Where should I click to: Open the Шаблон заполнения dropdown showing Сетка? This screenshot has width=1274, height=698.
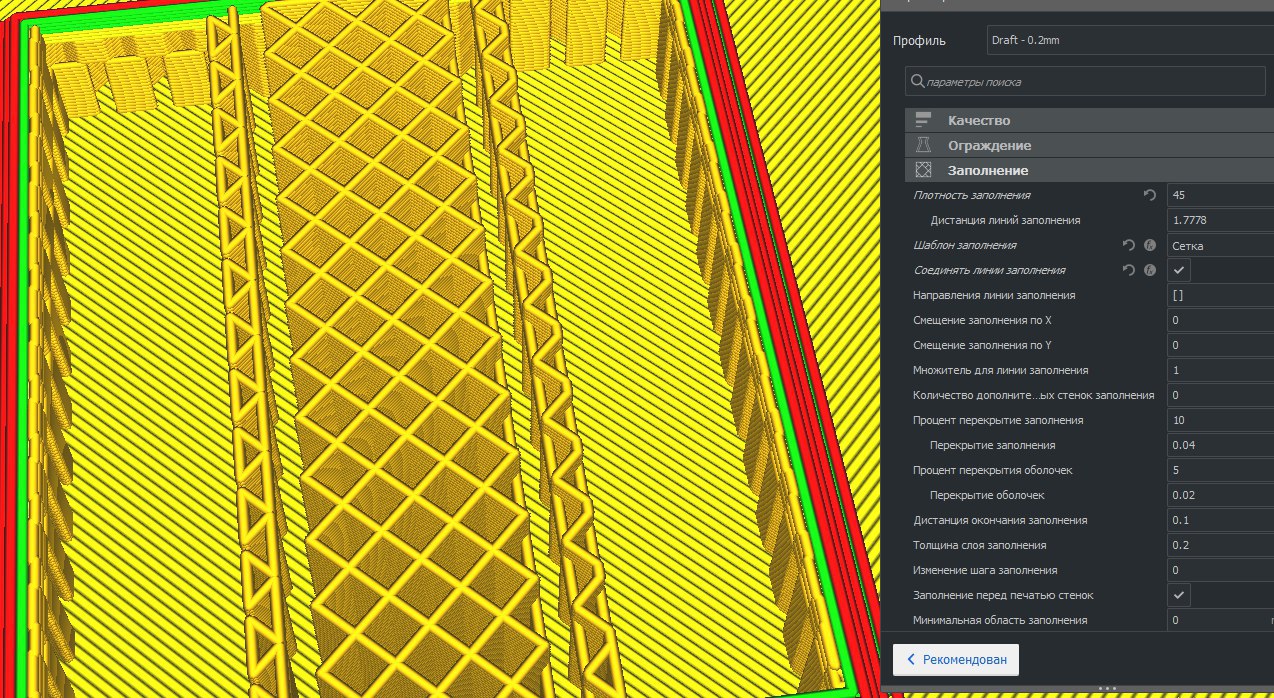tap(1221, 245)
